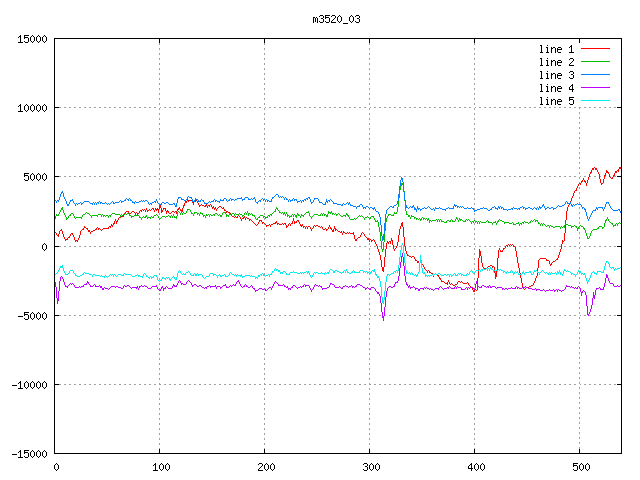
Task: Click the cyan line 5 legend sample
Action: (x=595, y=101)
